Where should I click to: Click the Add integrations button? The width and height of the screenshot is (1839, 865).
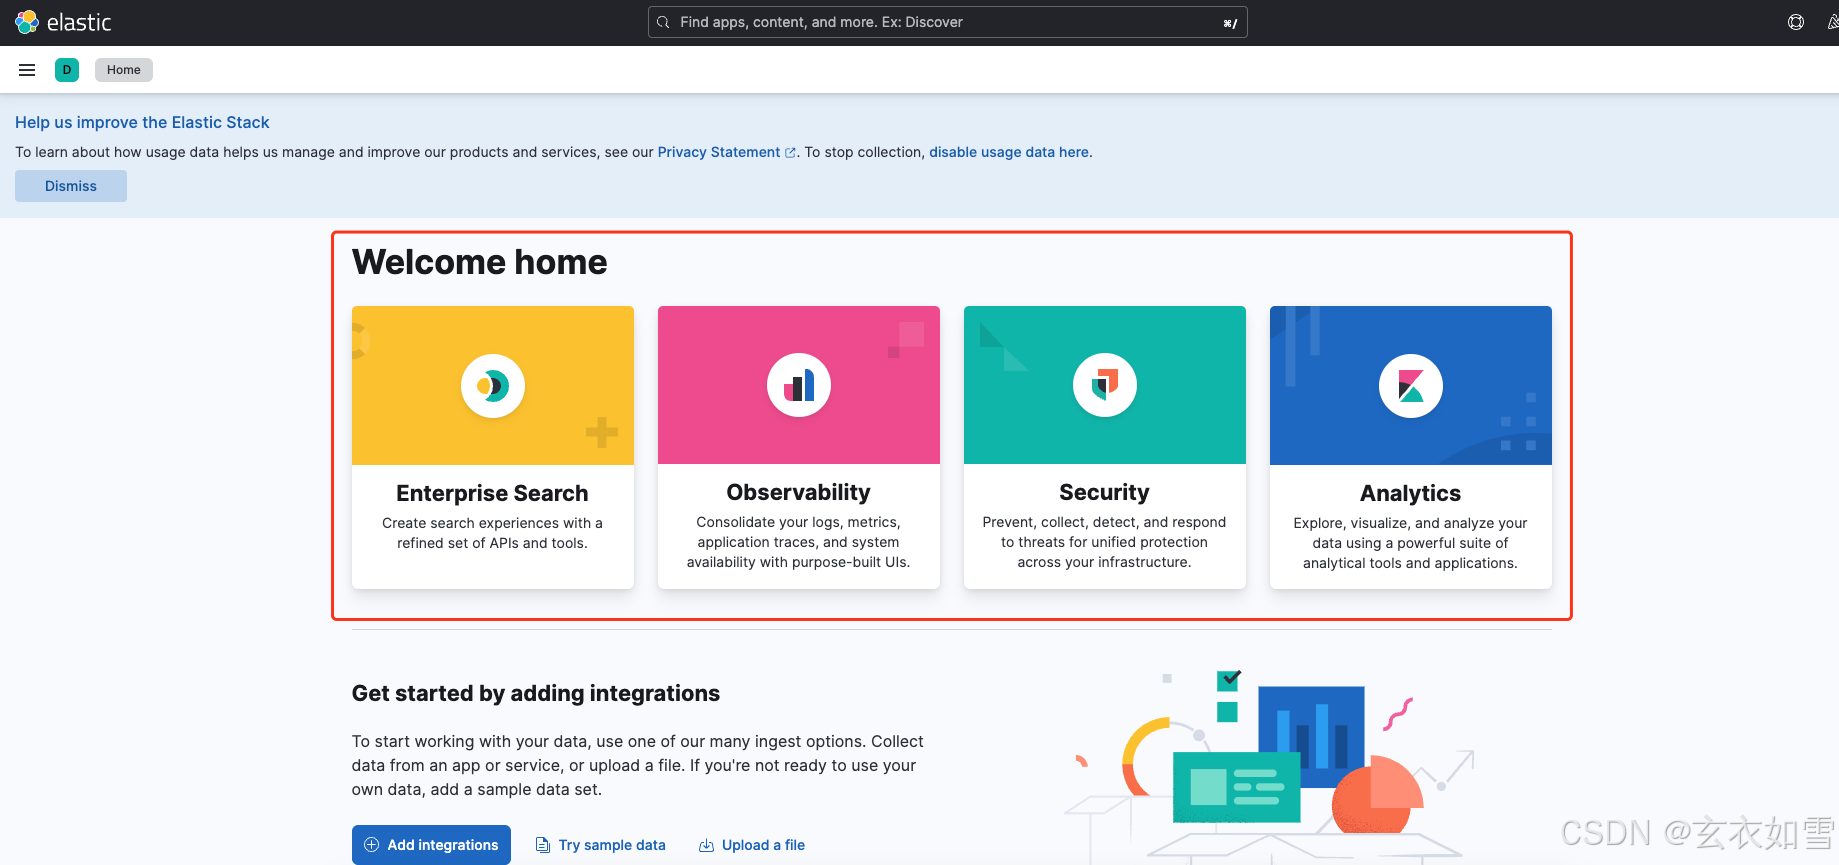coord(431,845)
